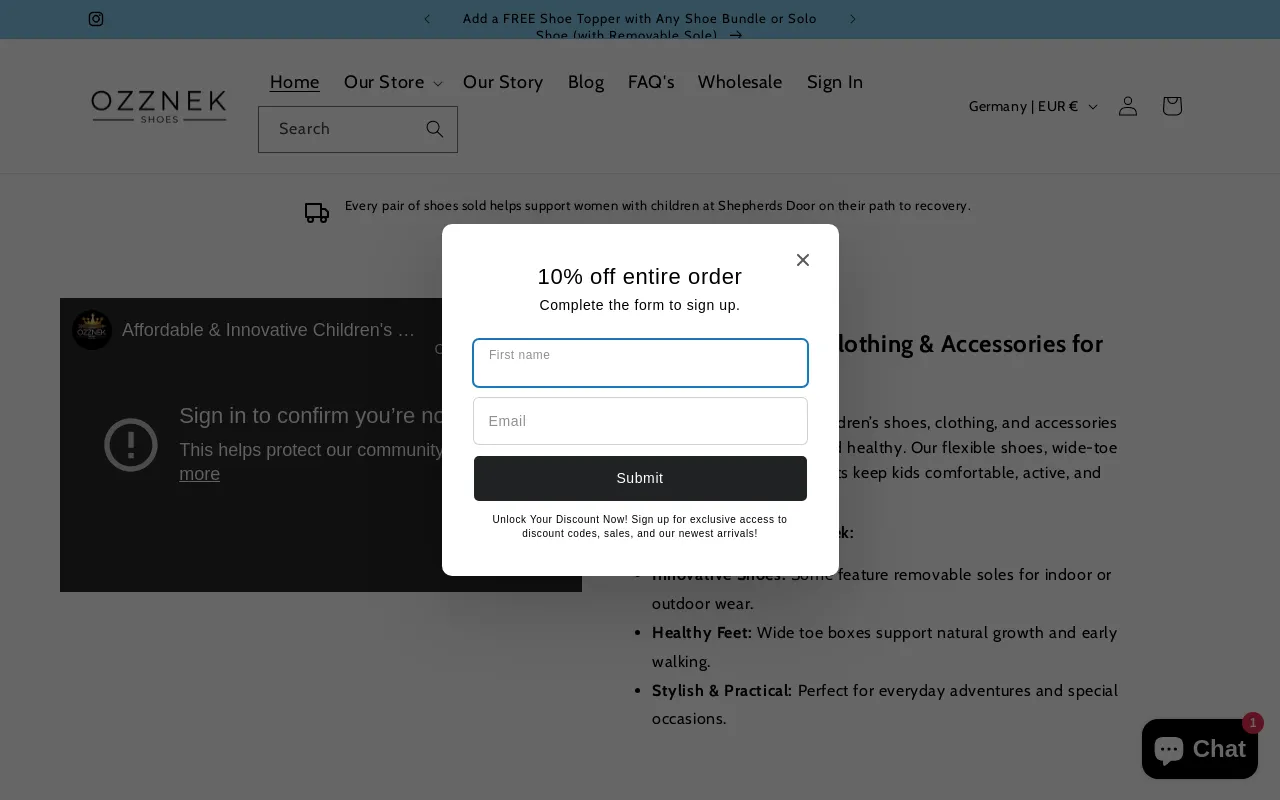The width and height of the screenshot is (1280, 800).
Task: Click the search magnifier icon
Action: (x=434, y=129)
